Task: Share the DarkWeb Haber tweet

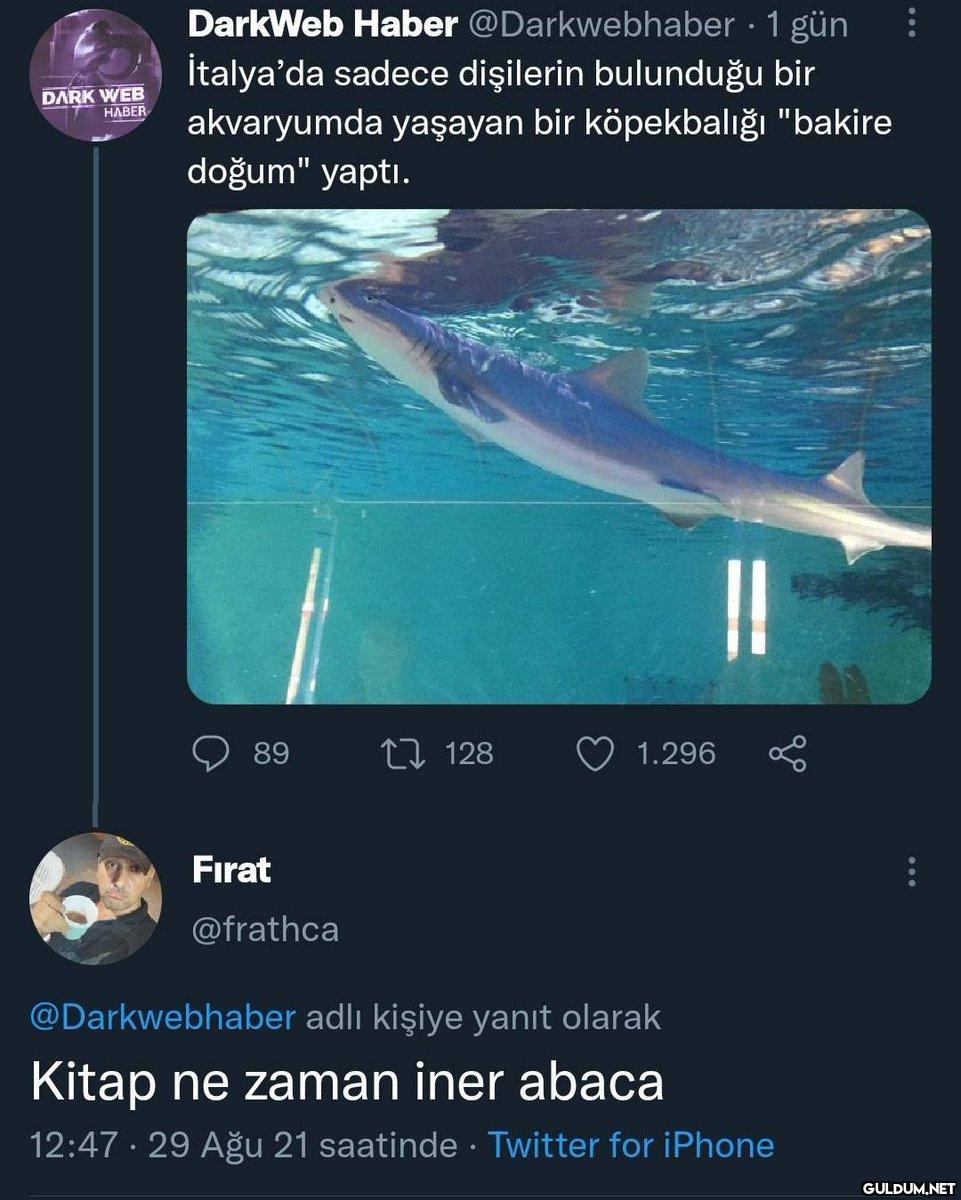Action: [787, 753]
